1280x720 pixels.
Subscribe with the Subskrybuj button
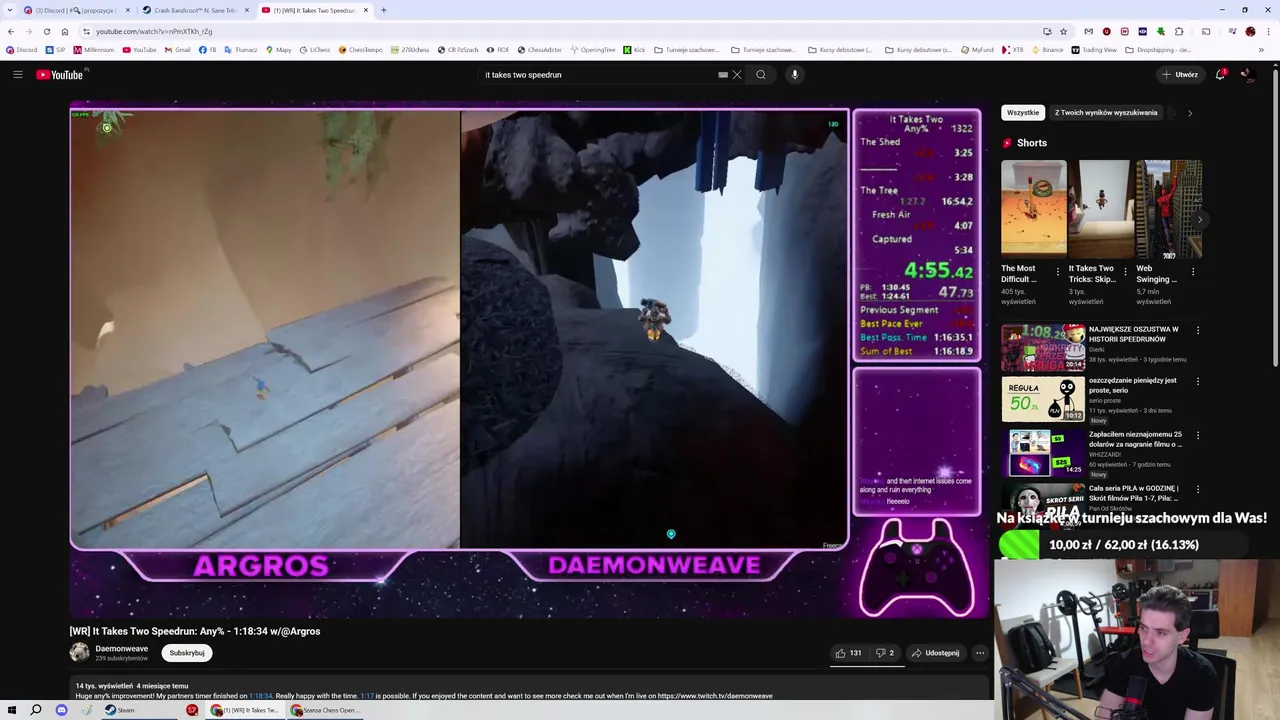187,653
